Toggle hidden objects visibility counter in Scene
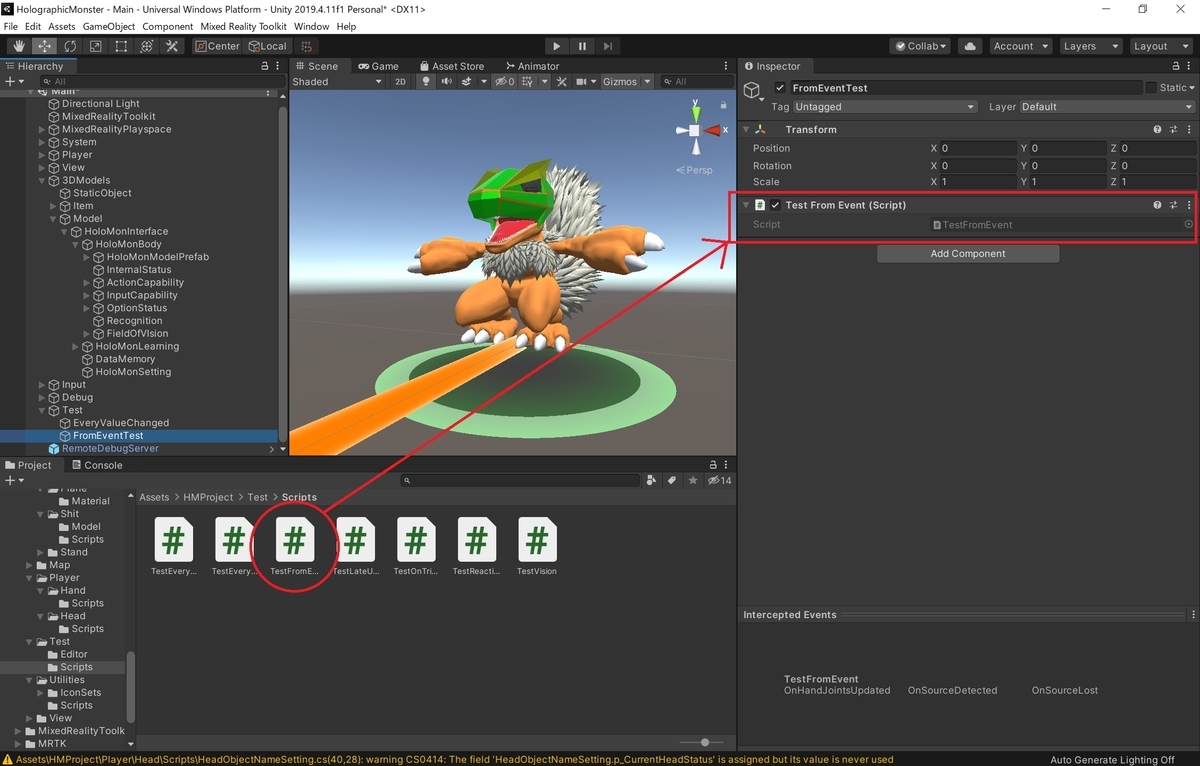Screen dimensions: 1200x766 click(505, 82)
